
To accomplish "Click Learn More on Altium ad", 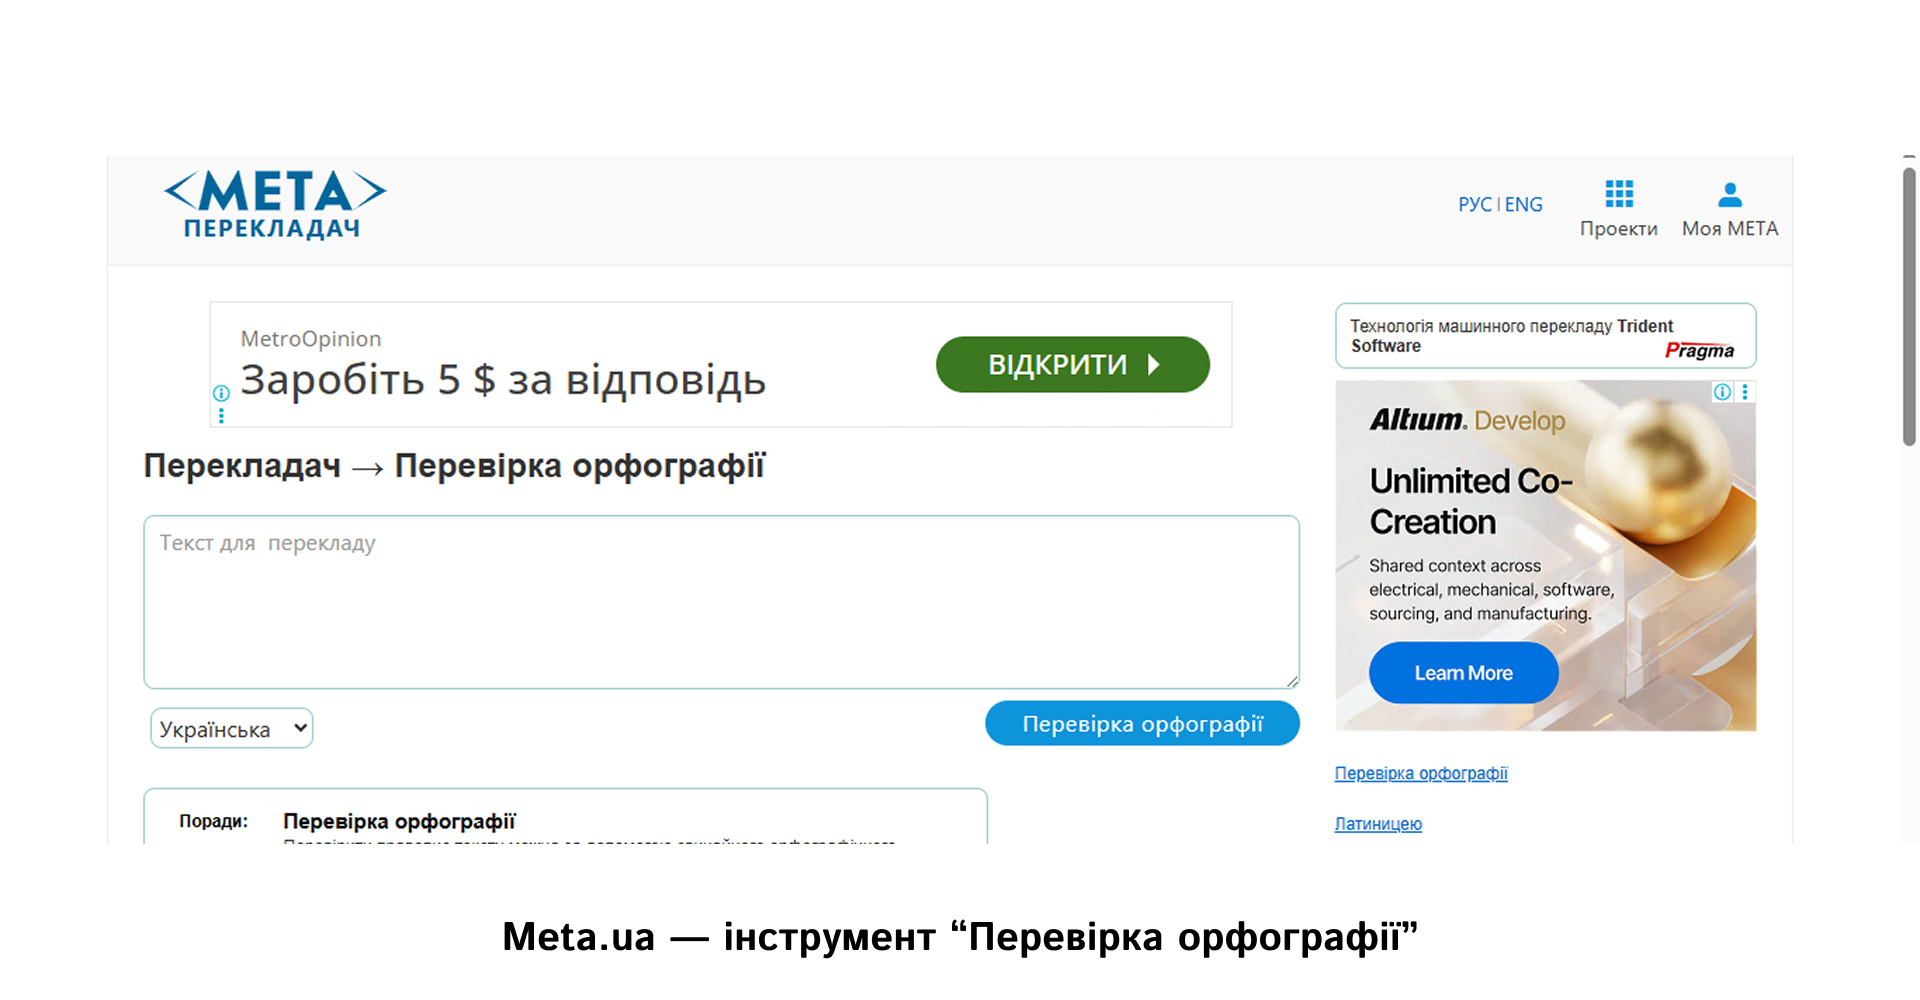I will (1462, 672).
